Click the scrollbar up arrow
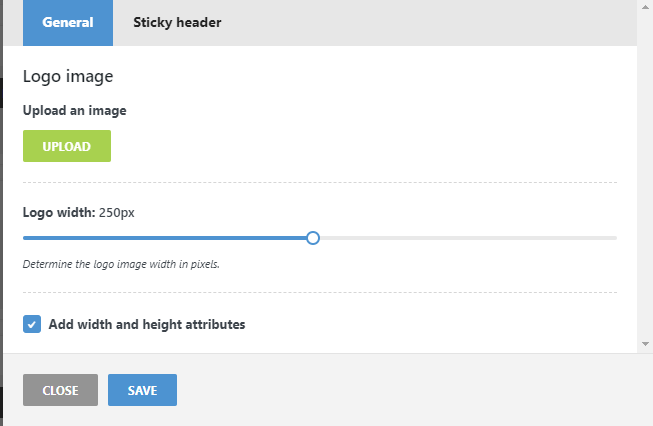This screenshot has width=653, height=426. [645, 6]
